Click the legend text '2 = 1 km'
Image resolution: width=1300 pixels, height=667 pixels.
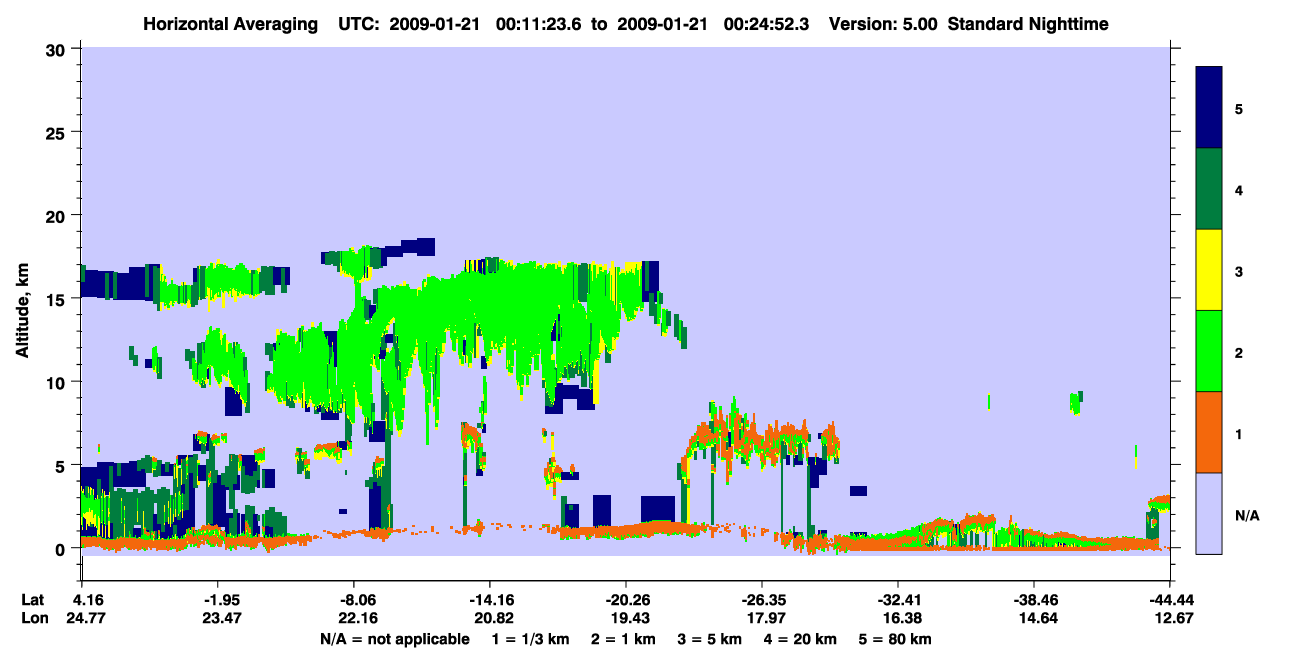pos(626,639)
